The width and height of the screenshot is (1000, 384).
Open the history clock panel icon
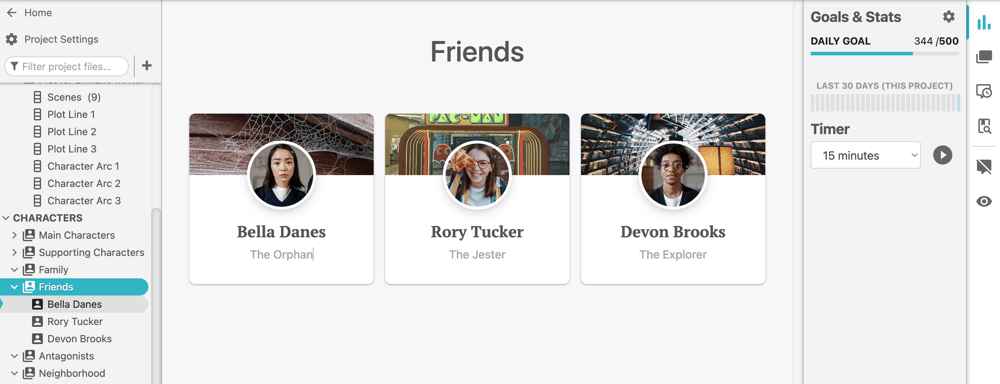[983, 92]
